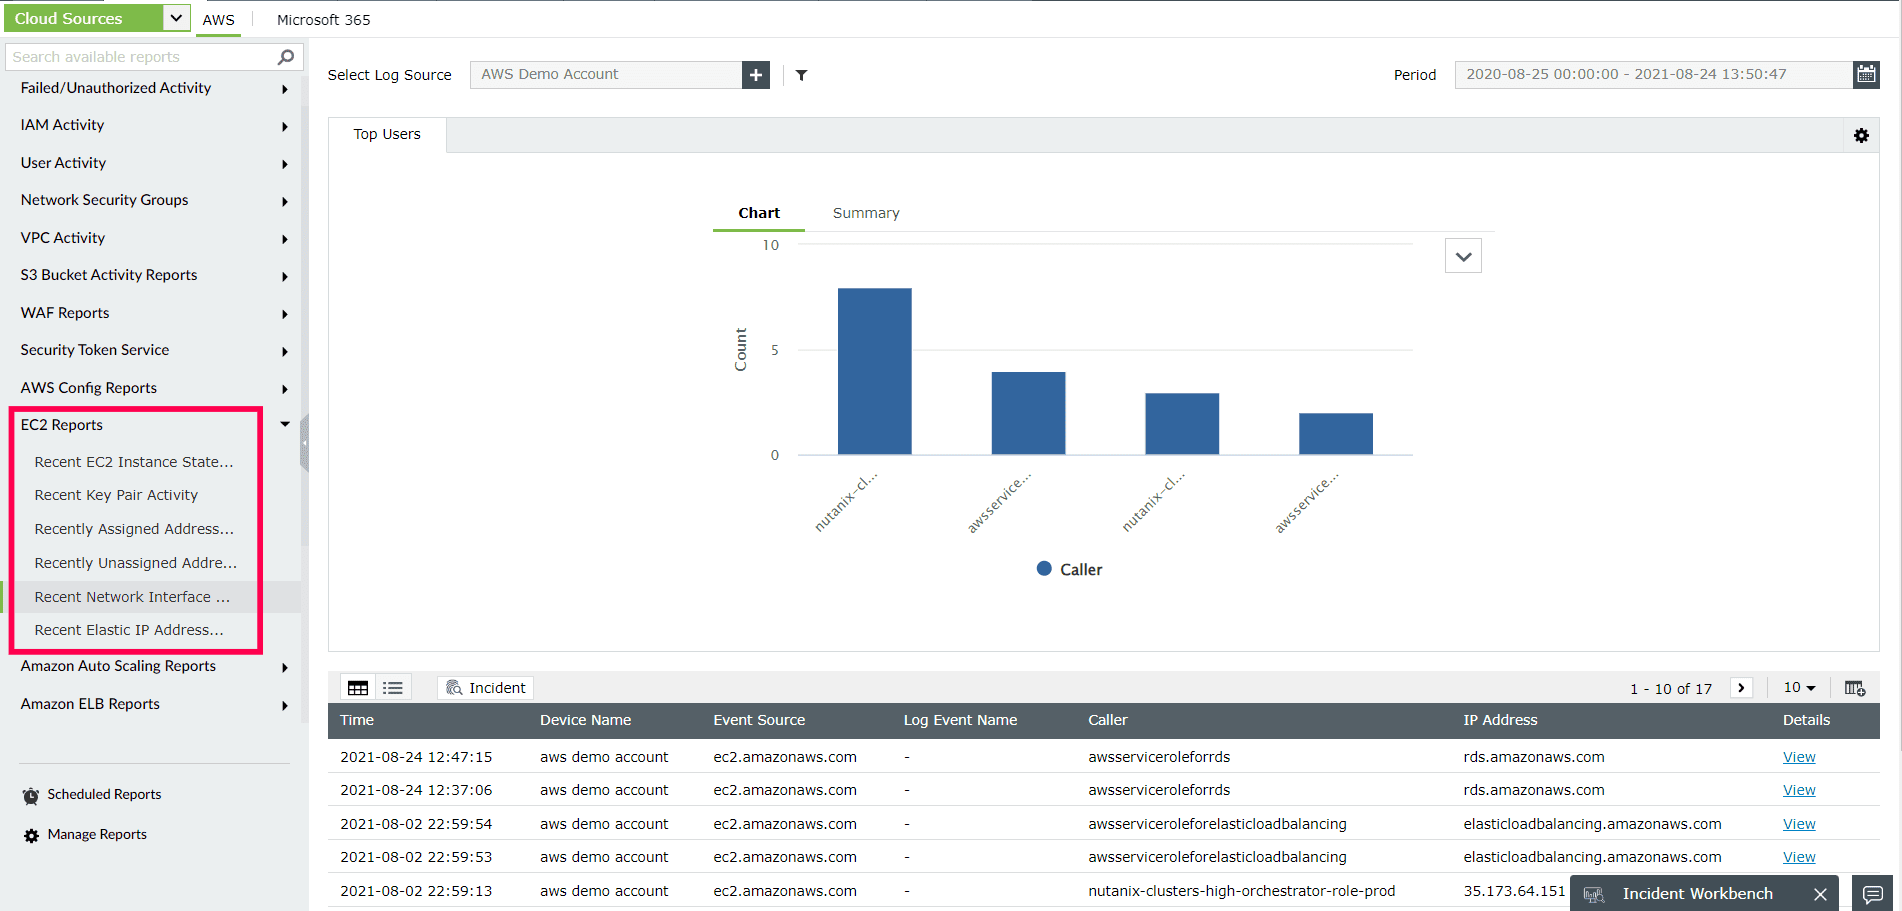Expand the chart options chevron near the graph
The height and width of the screenshot is (911, 1902).
[1463, 255]
